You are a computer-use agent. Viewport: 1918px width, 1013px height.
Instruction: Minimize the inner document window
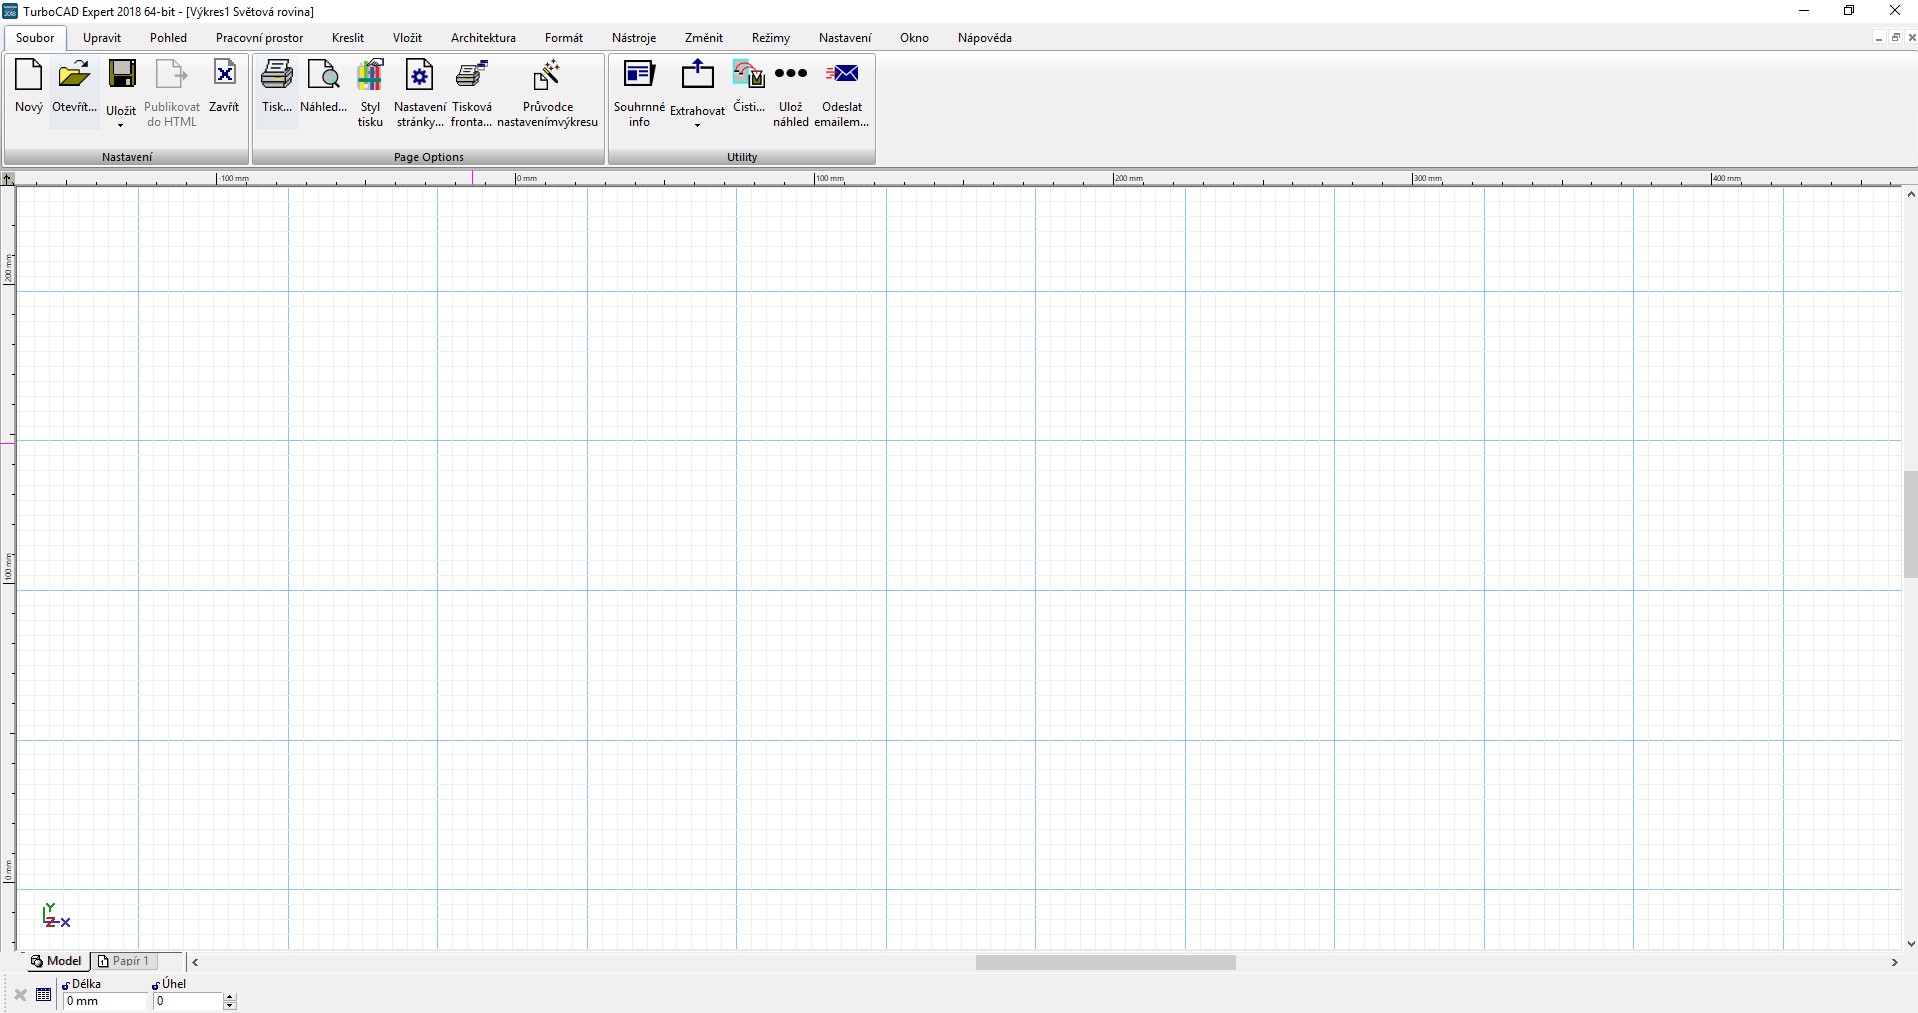coord(1878,38)
